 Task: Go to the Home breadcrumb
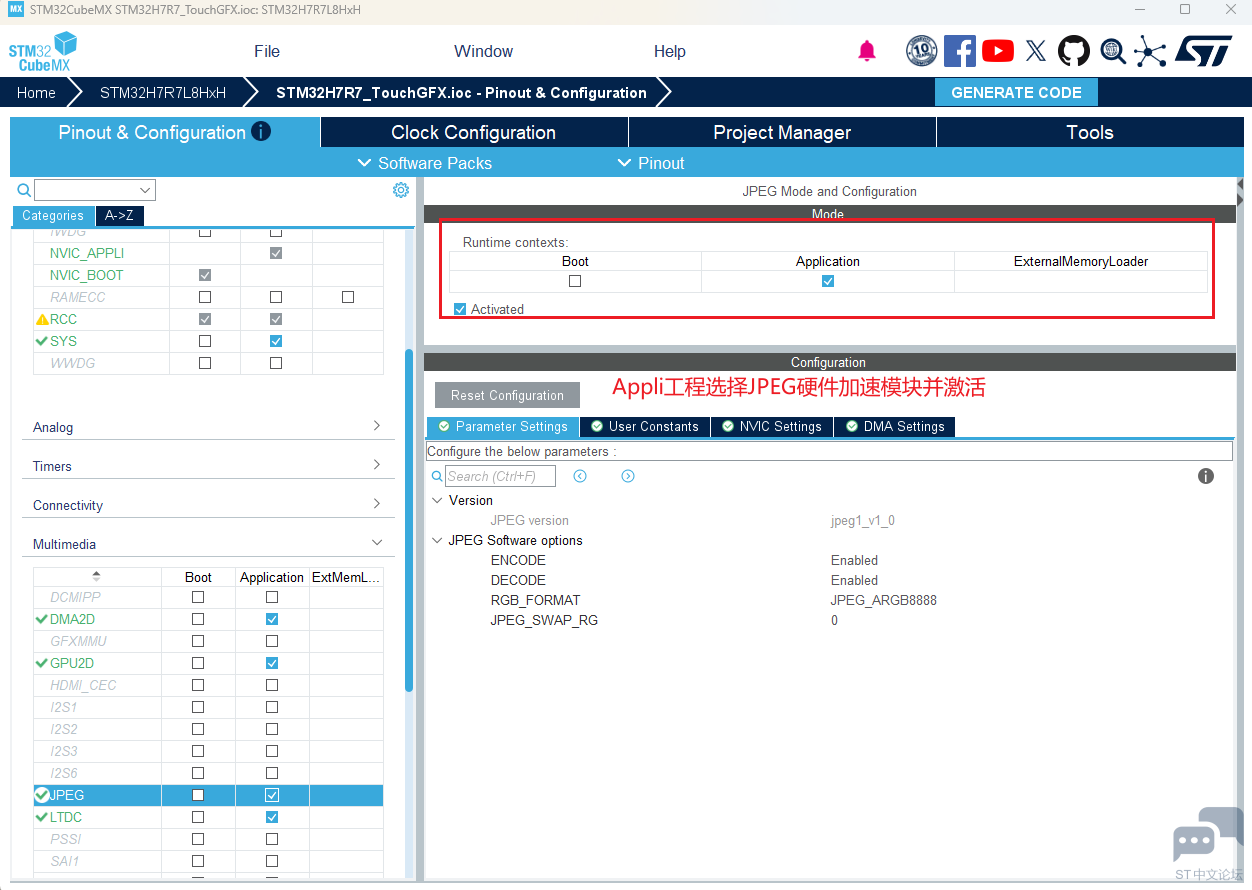coord(36,92)
